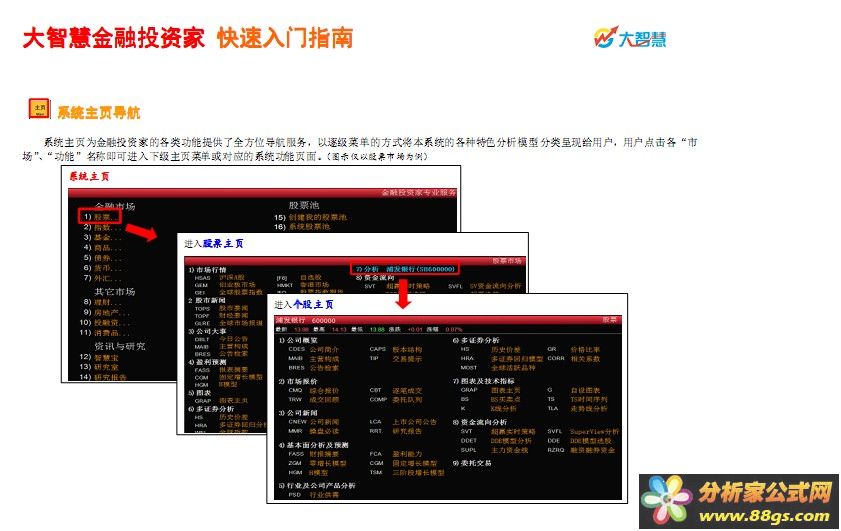Screen dimensions: 841x531
Task: Click the 主页 Main icon beside 系统主页导航
Action: 39,109
